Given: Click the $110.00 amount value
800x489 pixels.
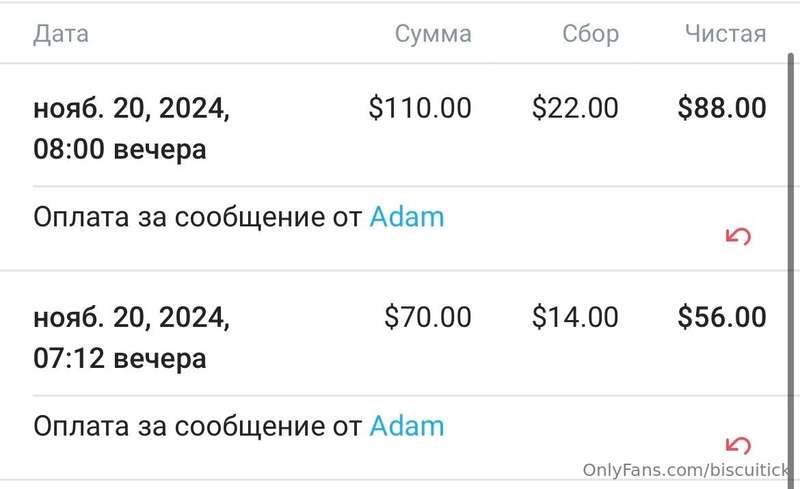Looking at the screenshot, I should pyautogui.click(x=420, y=108).
